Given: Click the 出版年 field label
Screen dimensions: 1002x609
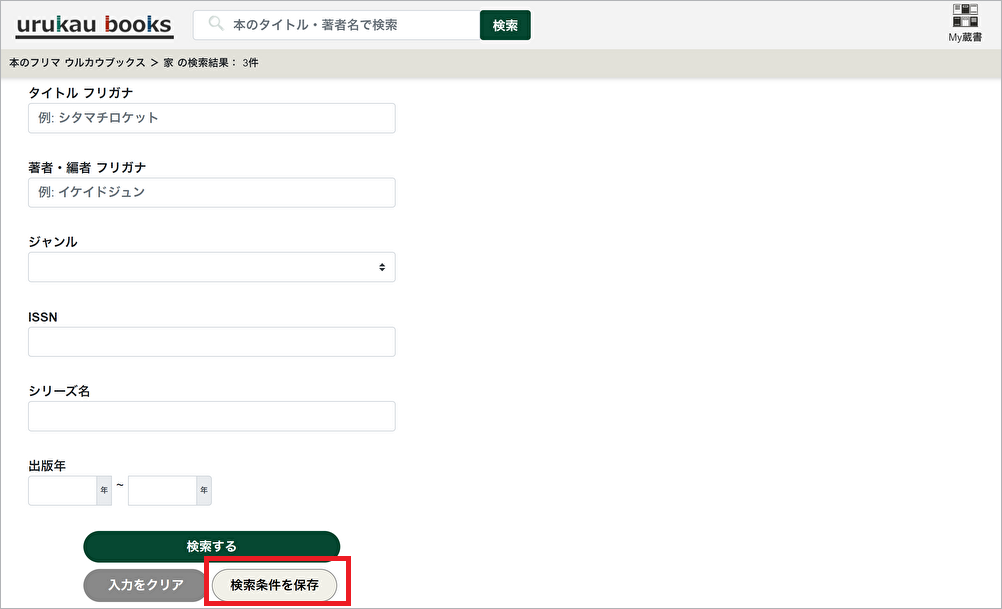Looking at the screenshot, I should tap(47, 466).
